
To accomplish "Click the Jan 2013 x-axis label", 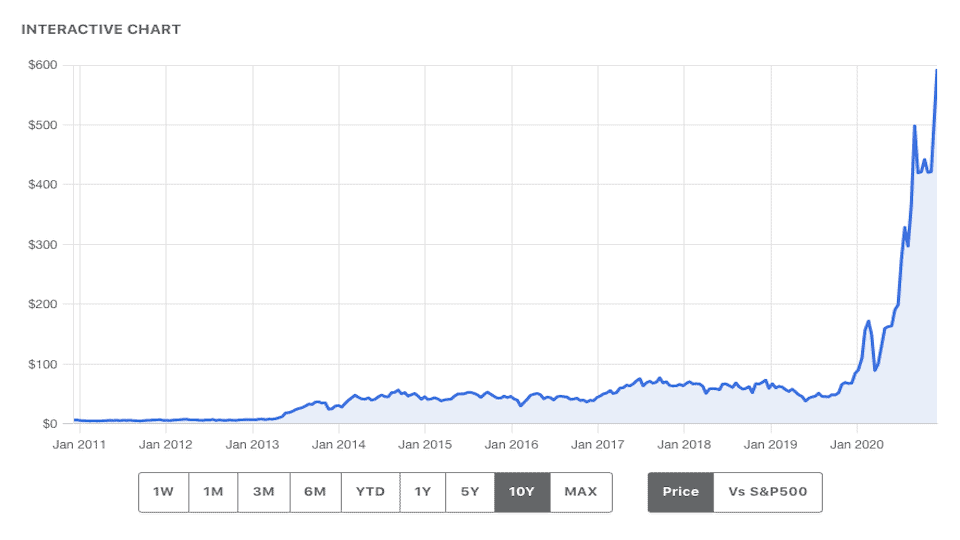I will [x=252, y=444].
